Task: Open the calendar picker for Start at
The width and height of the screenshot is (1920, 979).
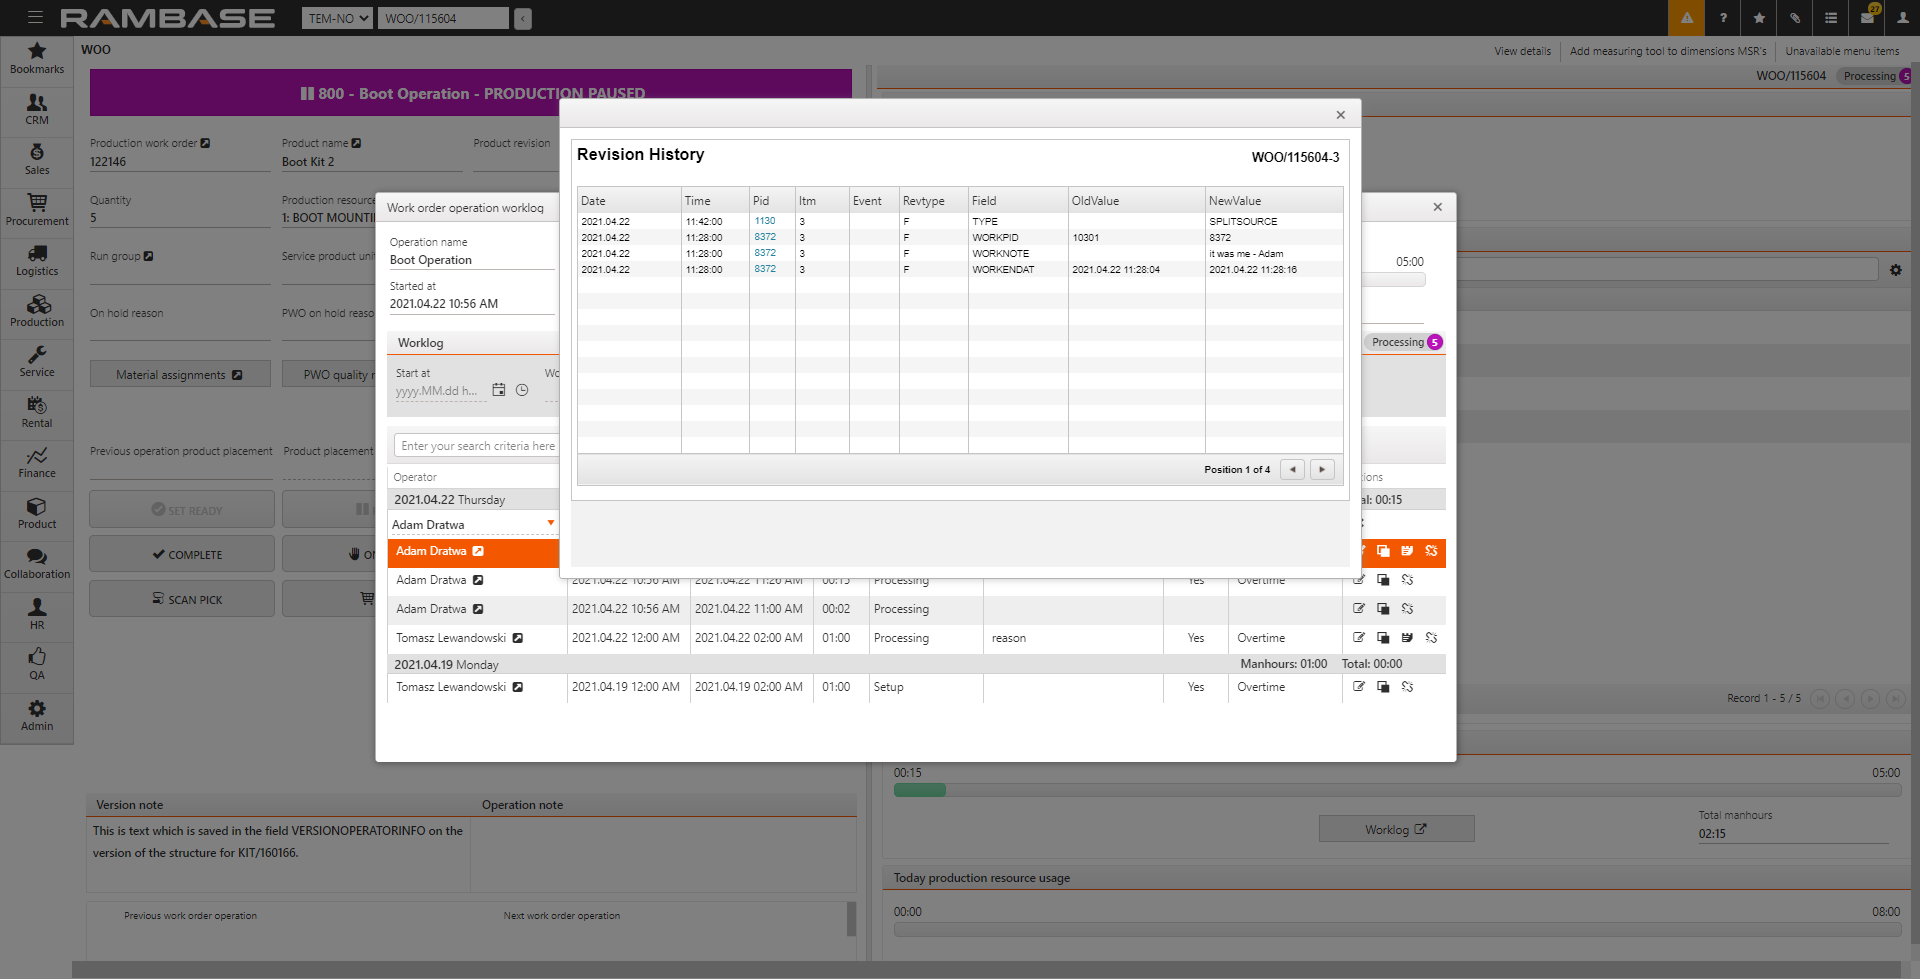Action: [x=499, y=390]
